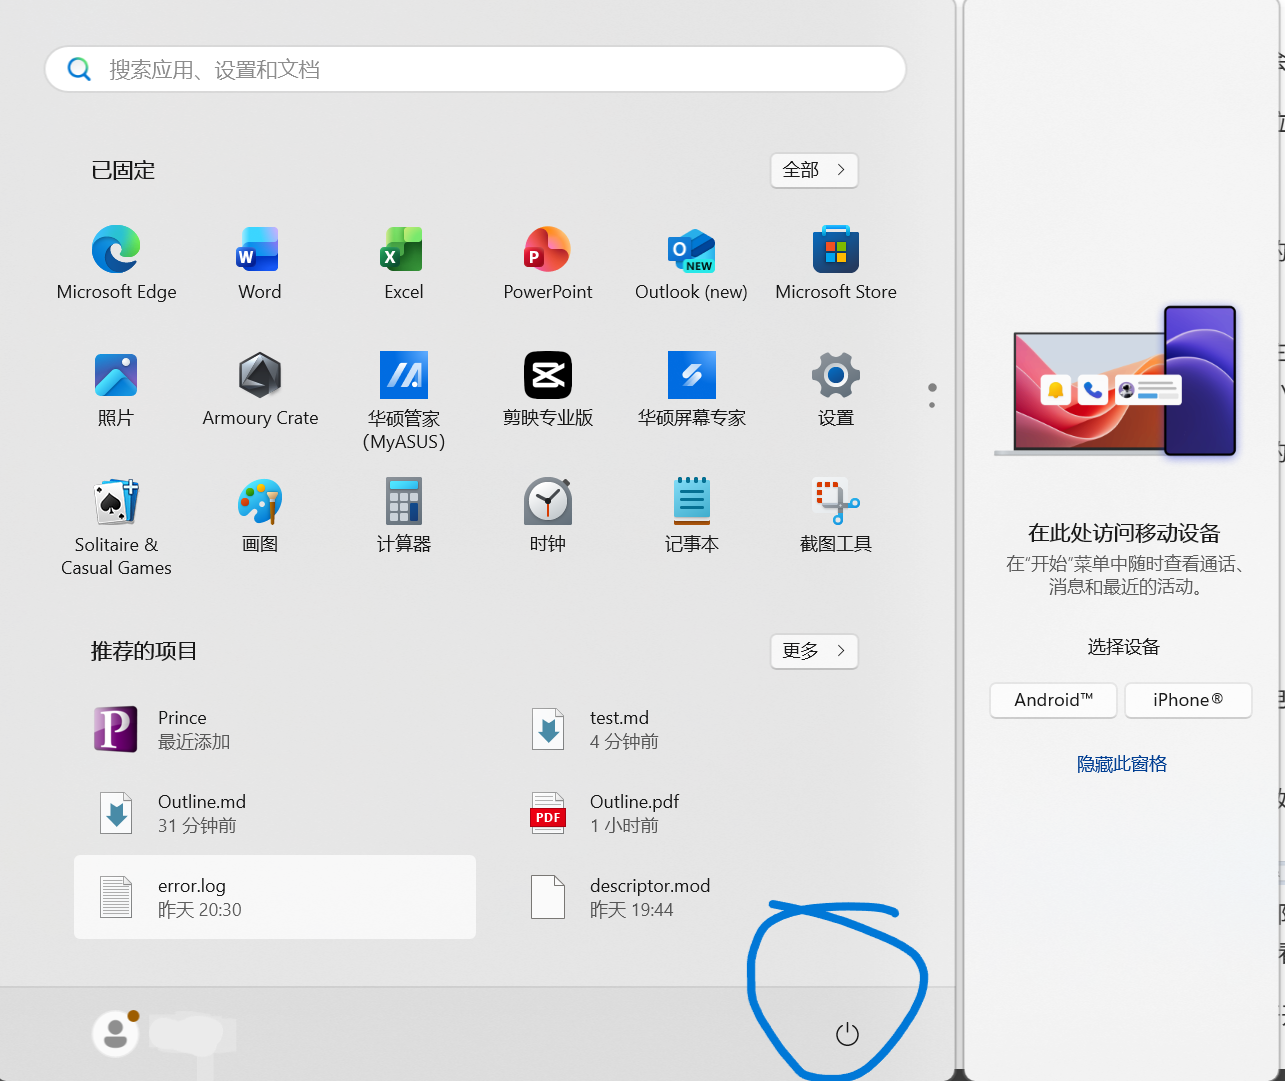Open the Microsoft Store app
Image resolution: width=1285 pixels, height=1081 pixels.
(836, 262)
